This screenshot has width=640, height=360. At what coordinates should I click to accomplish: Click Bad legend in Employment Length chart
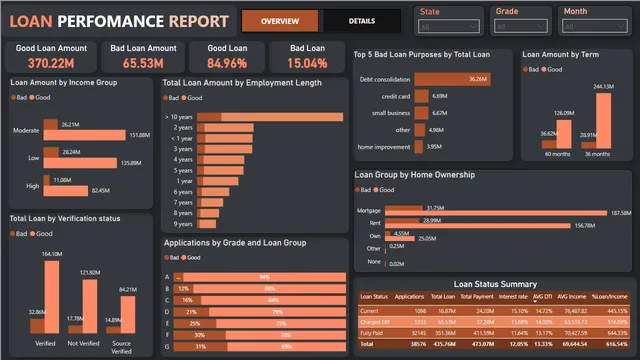pos(171,98)
